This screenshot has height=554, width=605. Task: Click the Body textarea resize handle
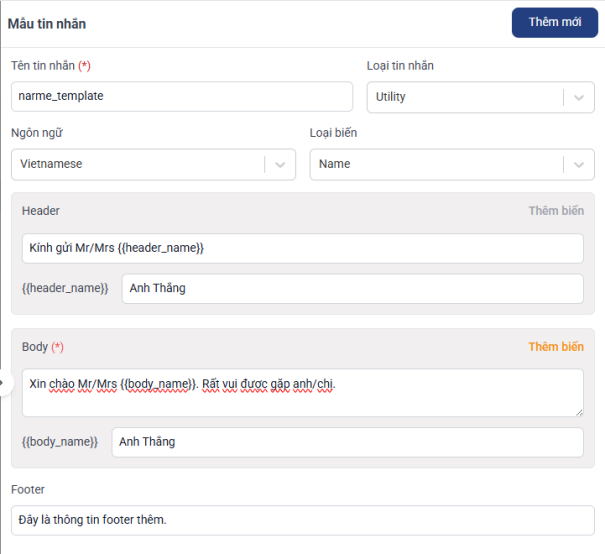(x=579, y=412)
